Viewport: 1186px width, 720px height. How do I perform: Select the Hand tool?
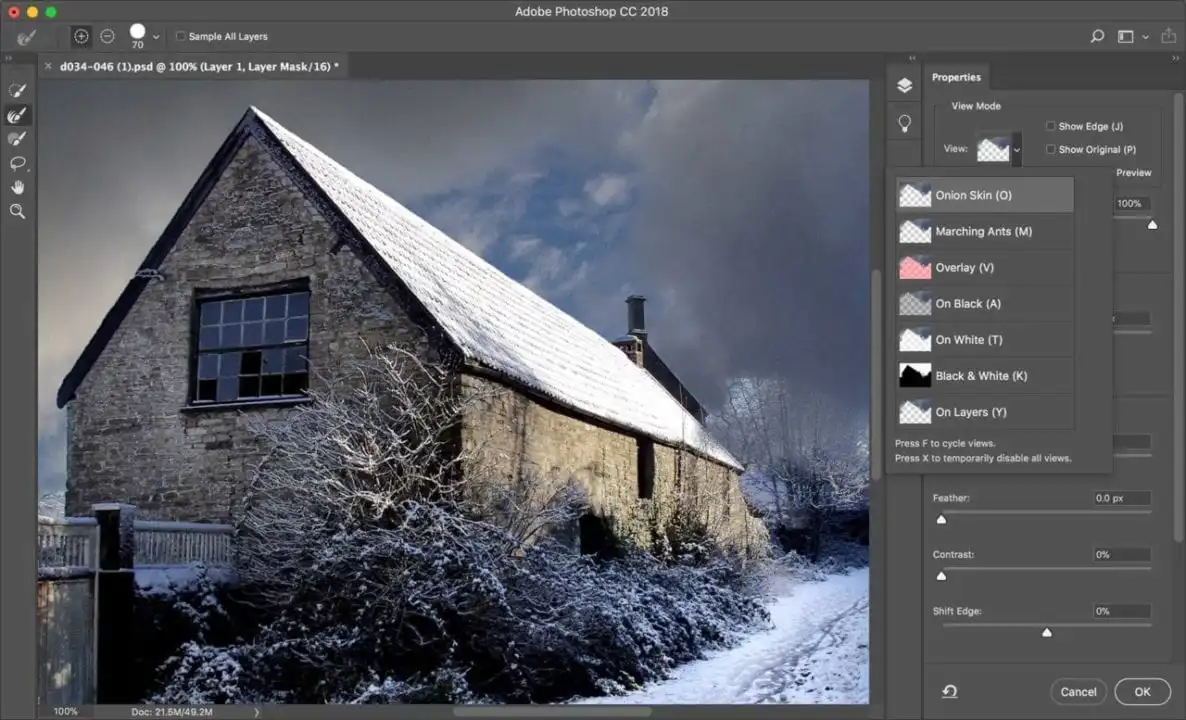17,187
